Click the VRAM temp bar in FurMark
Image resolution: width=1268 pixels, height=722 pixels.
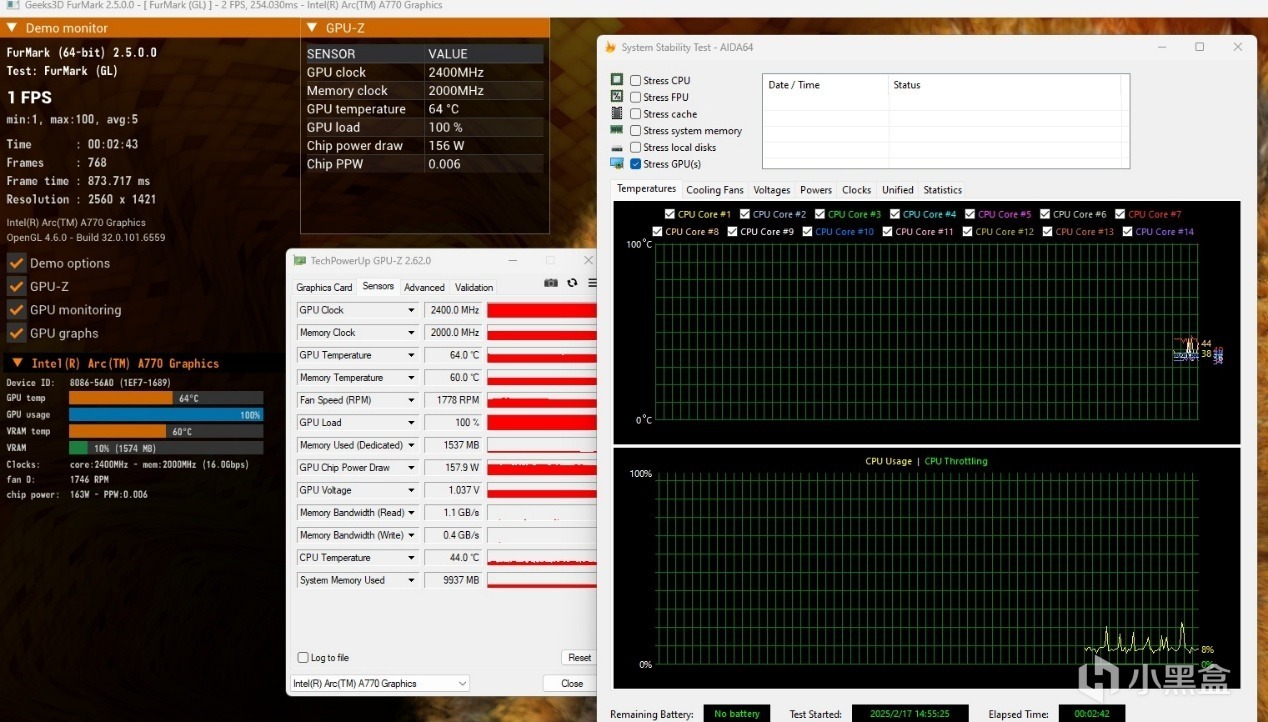point(166,432)
